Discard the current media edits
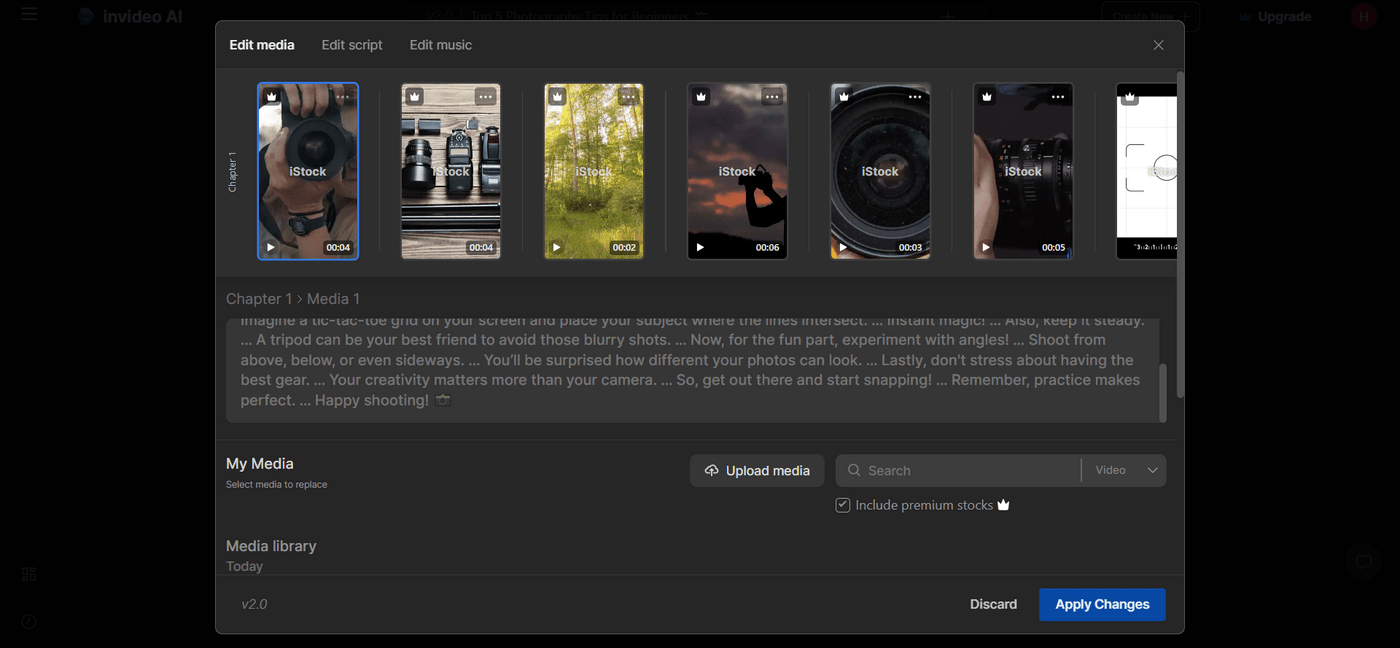The image size is (1400, 648). click(x=993, y=604)
